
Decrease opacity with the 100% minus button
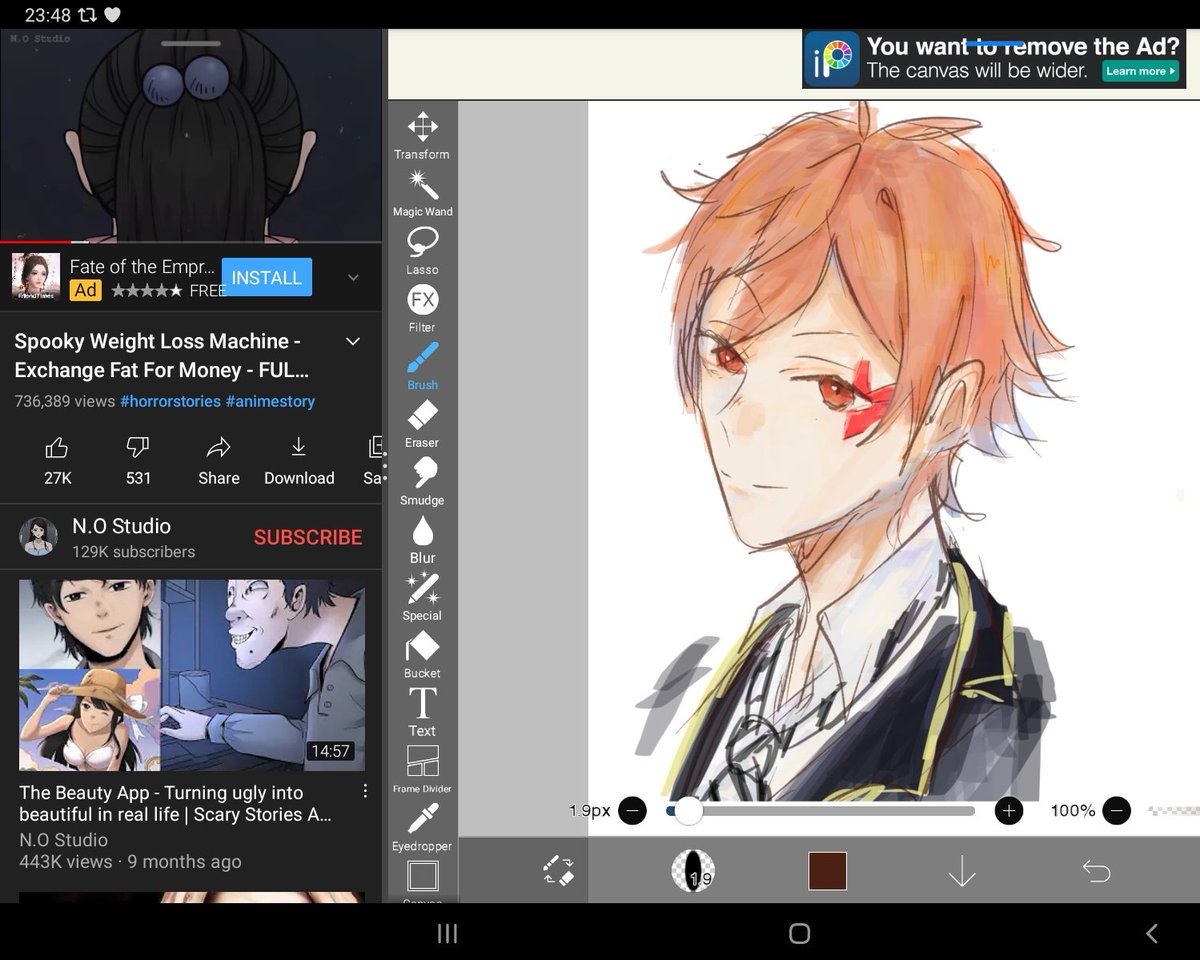(x=1118, y=811)
